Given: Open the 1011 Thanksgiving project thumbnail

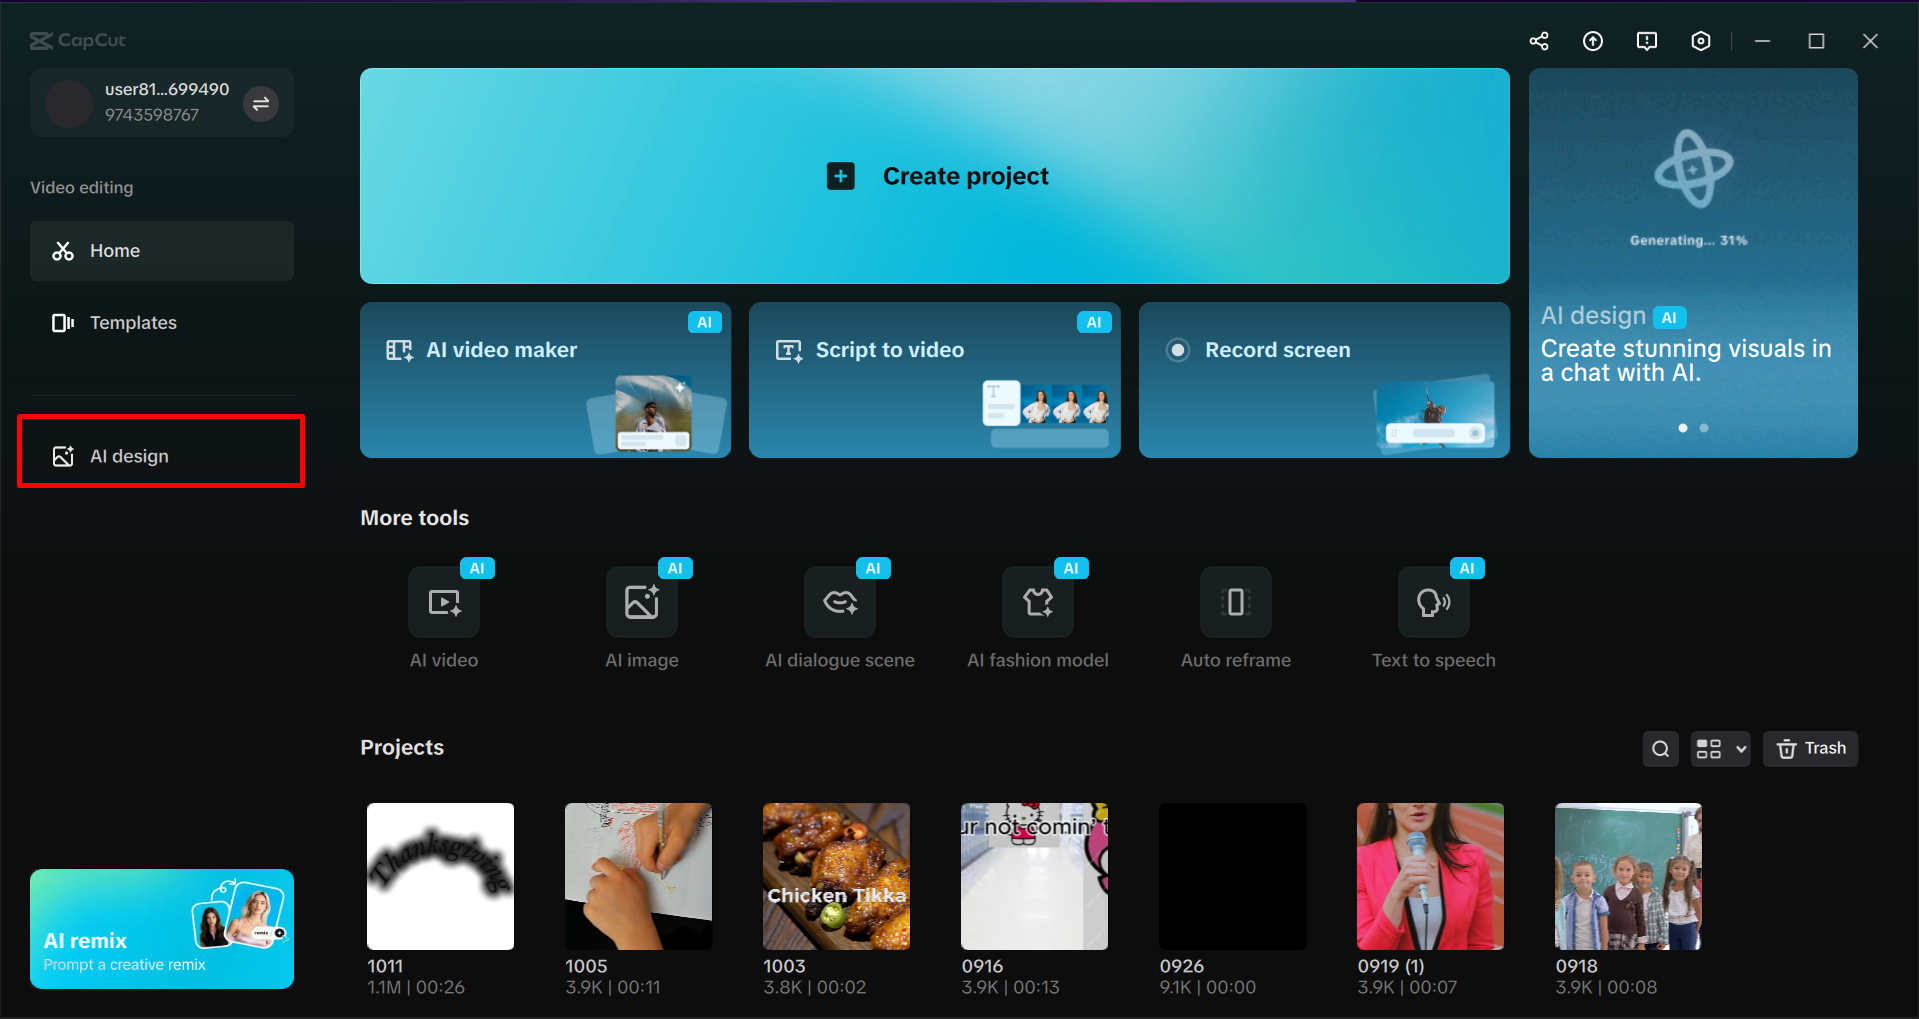Looking at the screenshot, I should pyautogui.click(x=440, y=876).
